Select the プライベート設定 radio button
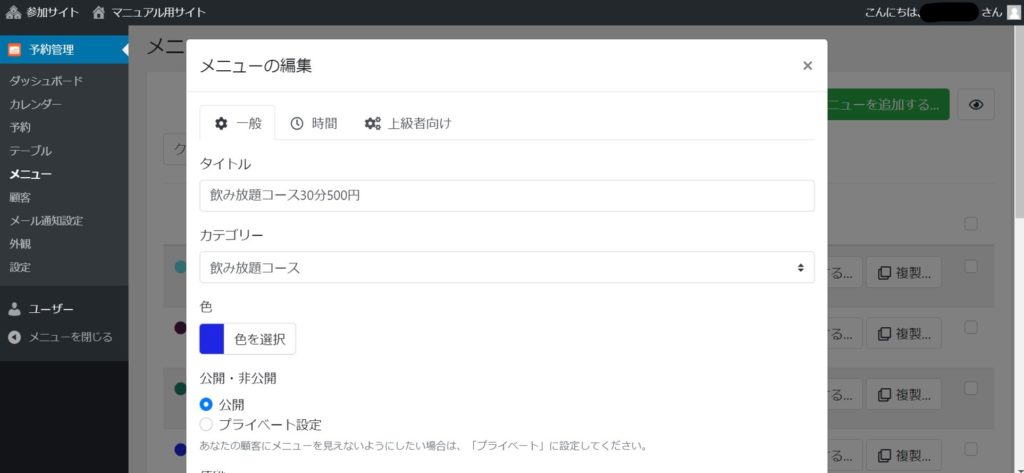Screen dimensions: 1024x473 point(206,424)
